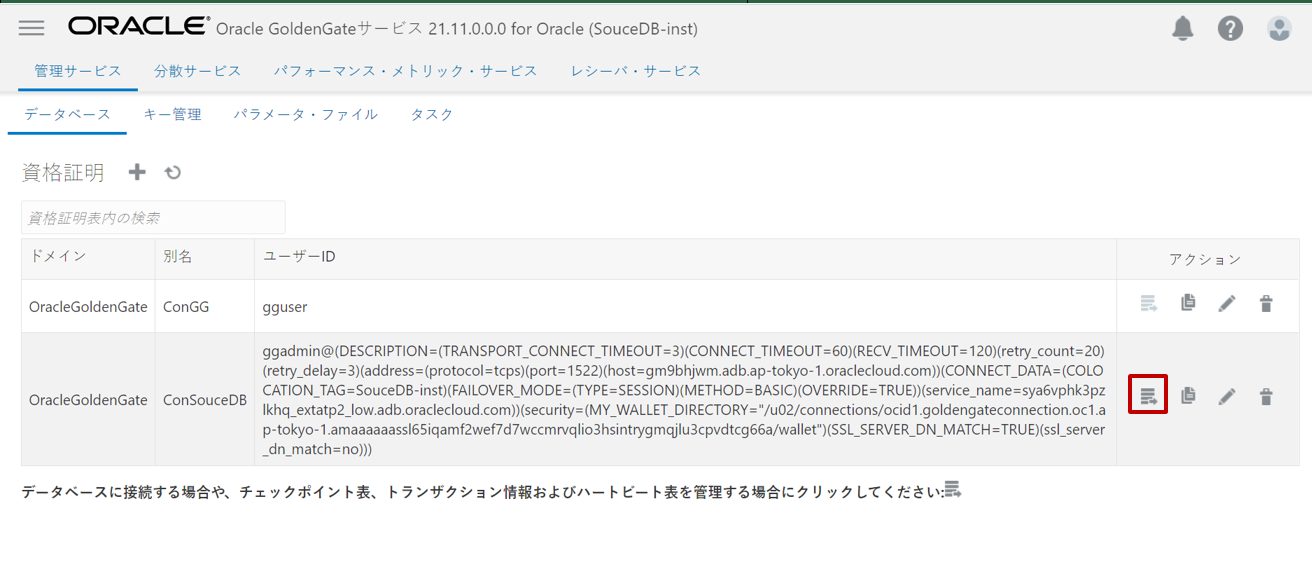1312x580 pixels.
Task: Open the hamburger navigation menu
Action: 31,28
